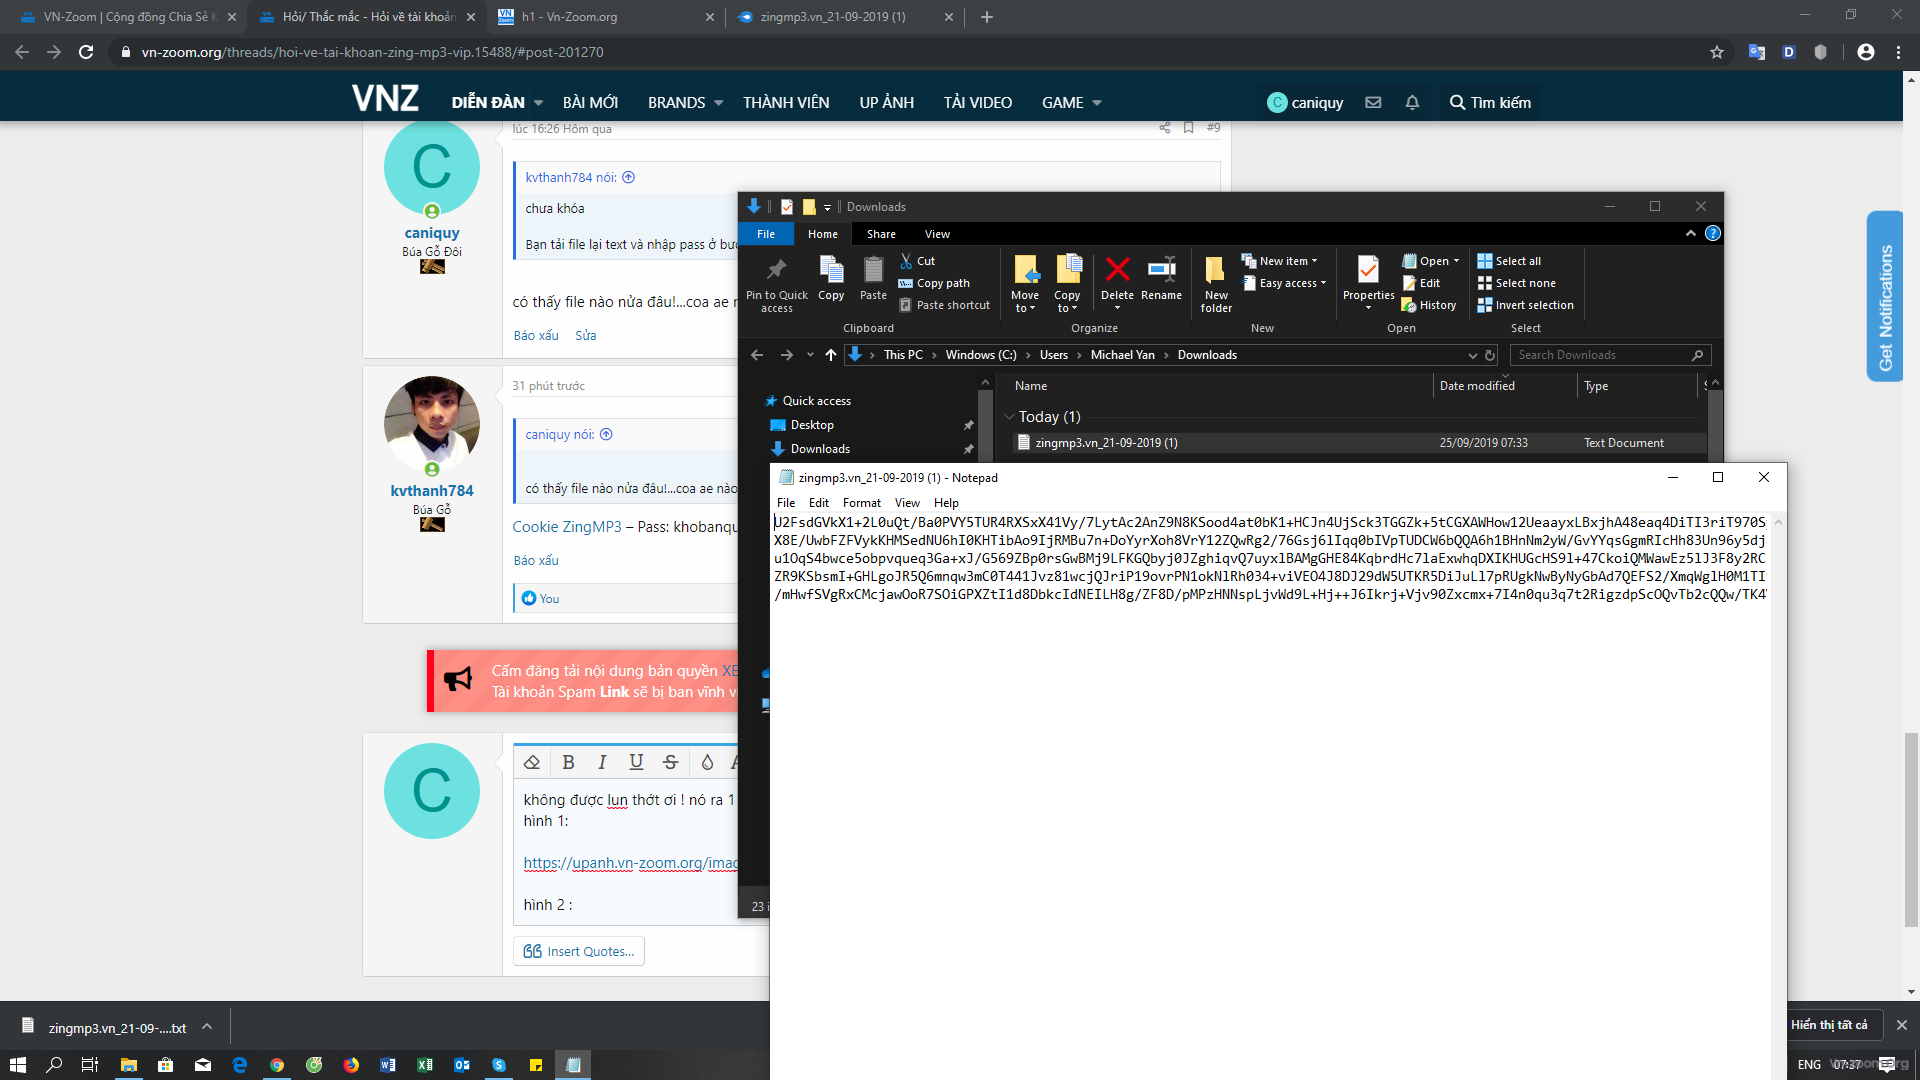The width and height of the screenshot is (1920, 1080).
Task: Switch to the Explorer View ribbon tab
Action: click(937, 234)
